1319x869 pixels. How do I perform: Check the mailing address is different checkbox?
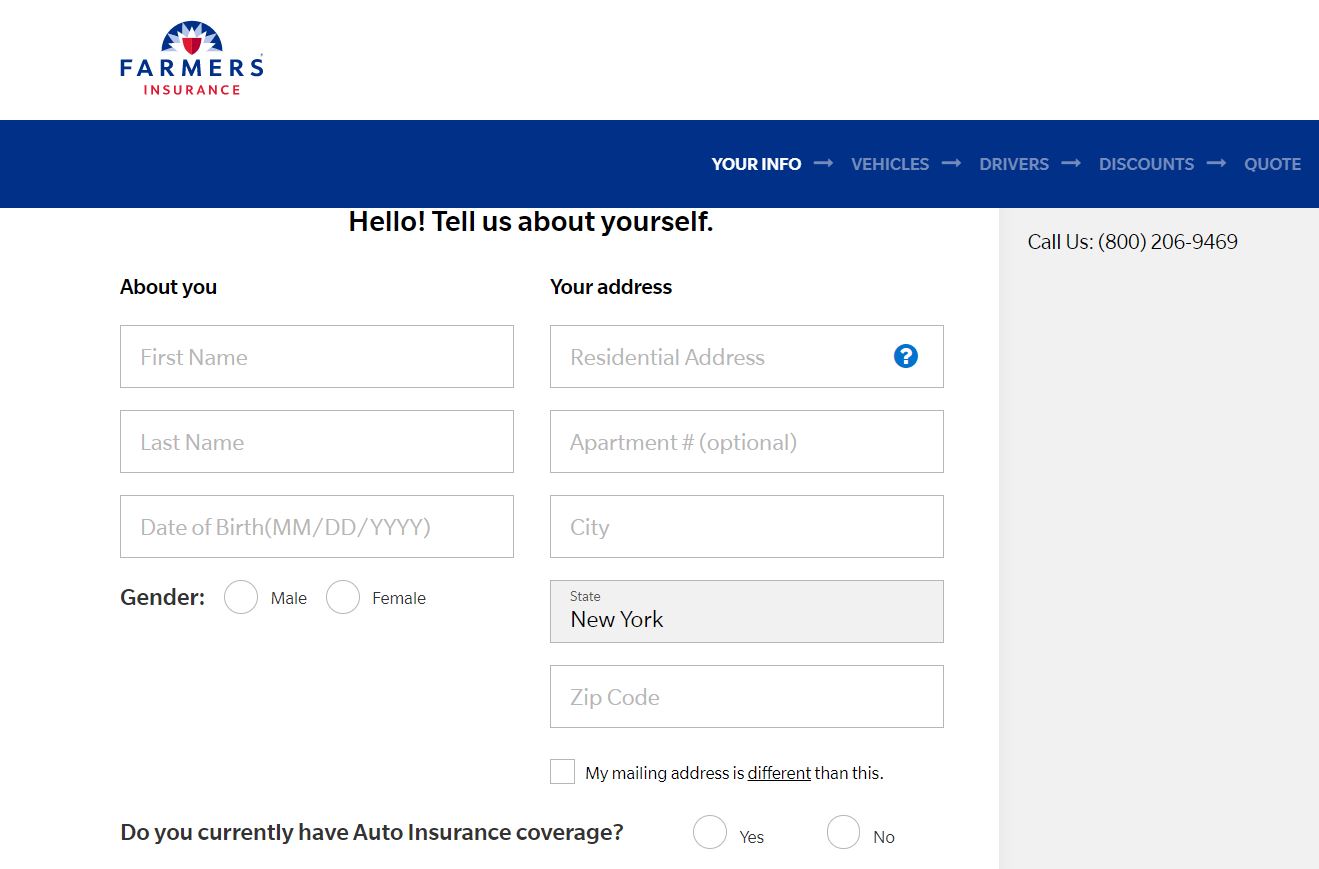(x=563, y=772)
